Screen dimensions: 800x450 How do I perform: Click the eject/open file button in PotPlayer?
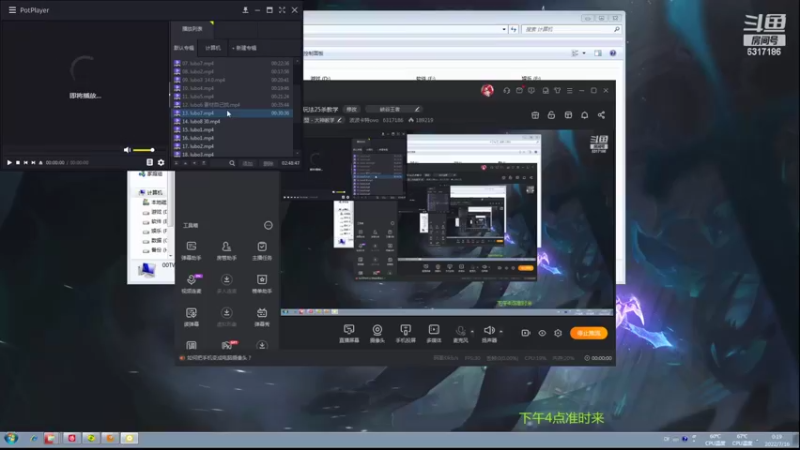pos(41,162)
